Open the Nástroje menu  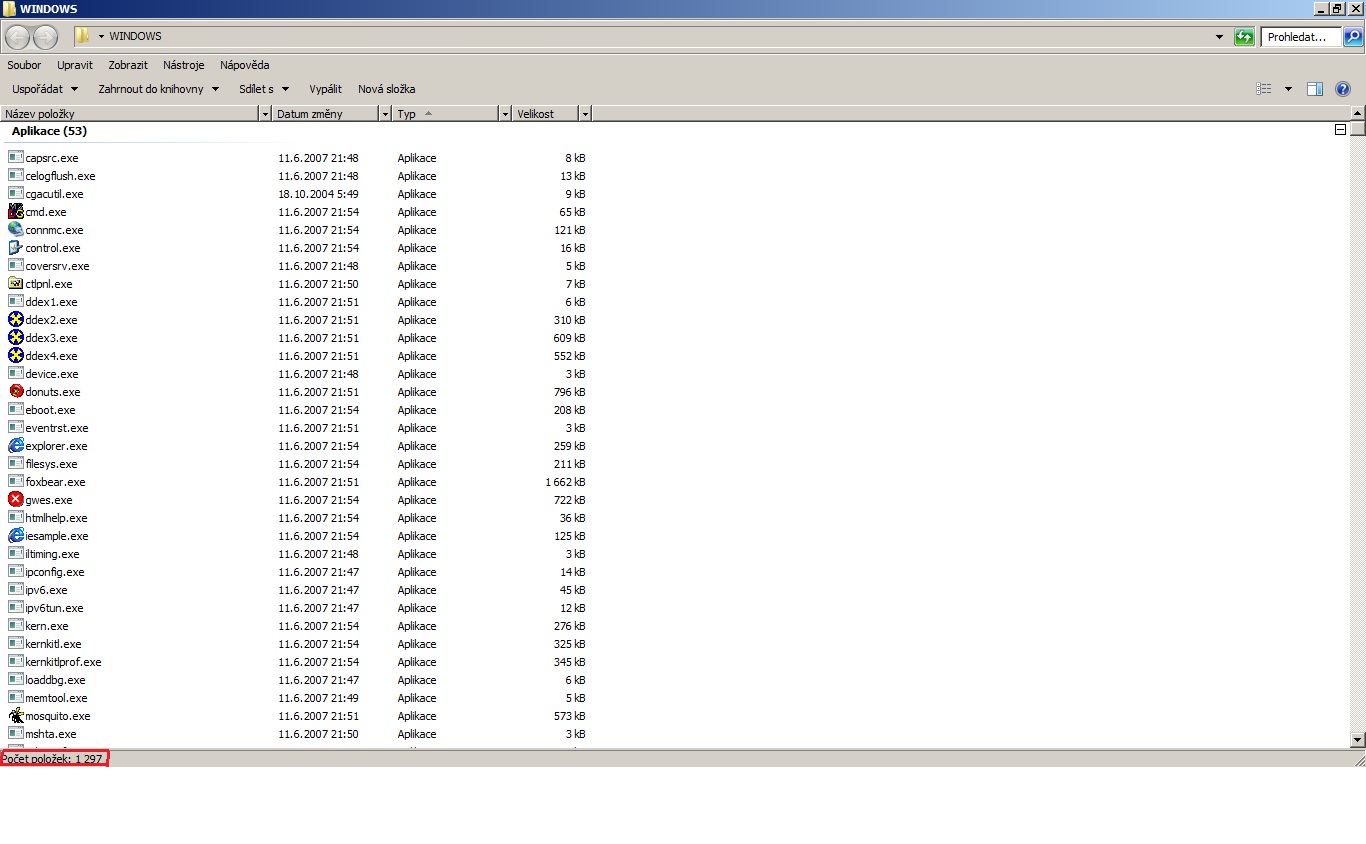184,65
